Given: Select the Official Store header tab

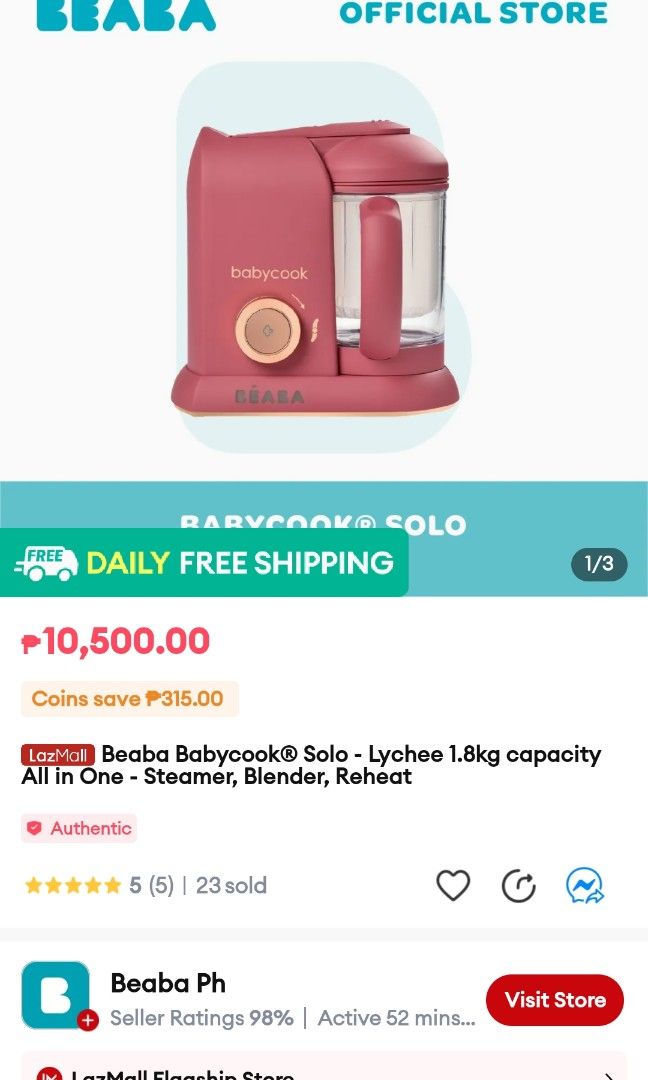Looking at the screenshot, I should [x=474, y=14].
